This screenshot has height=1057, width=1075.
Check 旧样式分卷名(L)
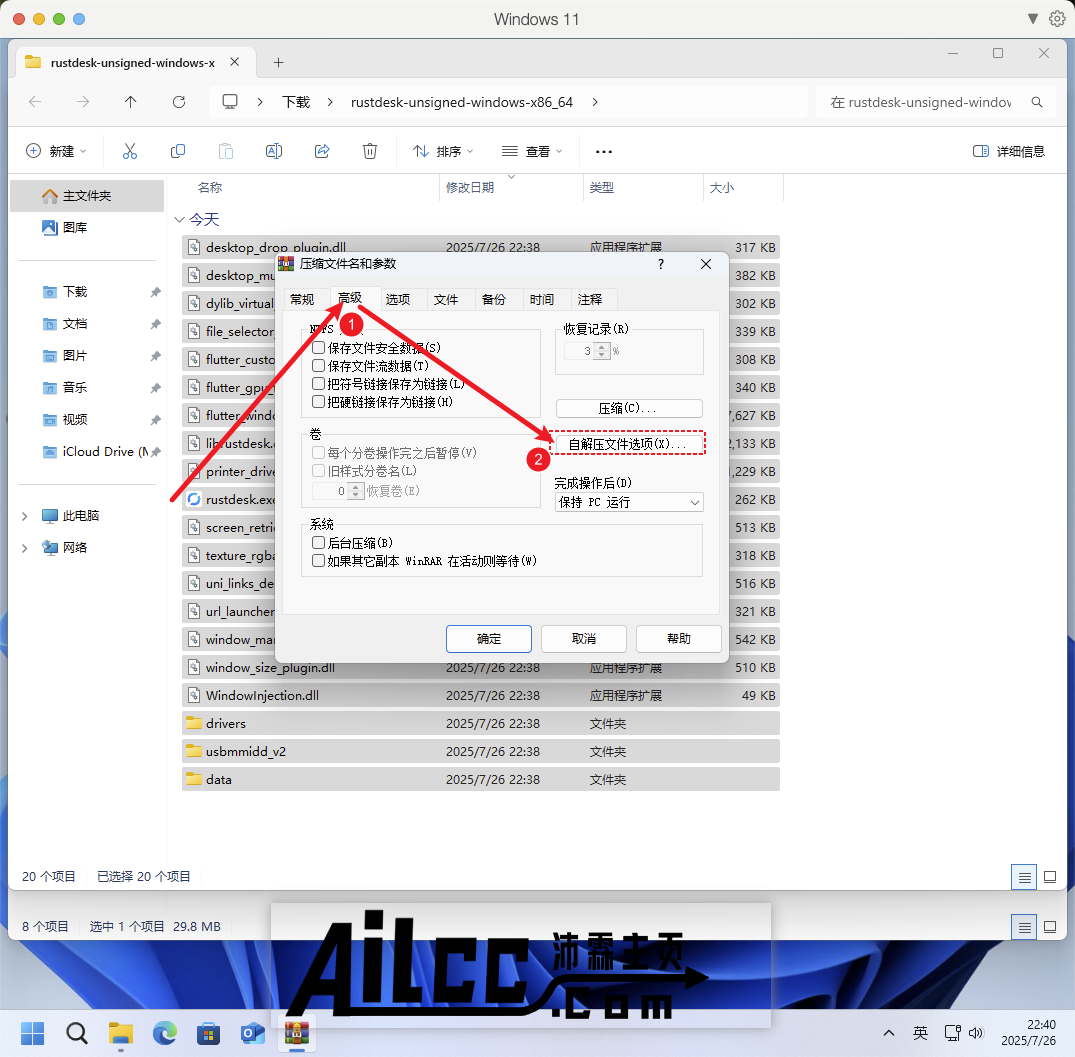coord(318,471)
